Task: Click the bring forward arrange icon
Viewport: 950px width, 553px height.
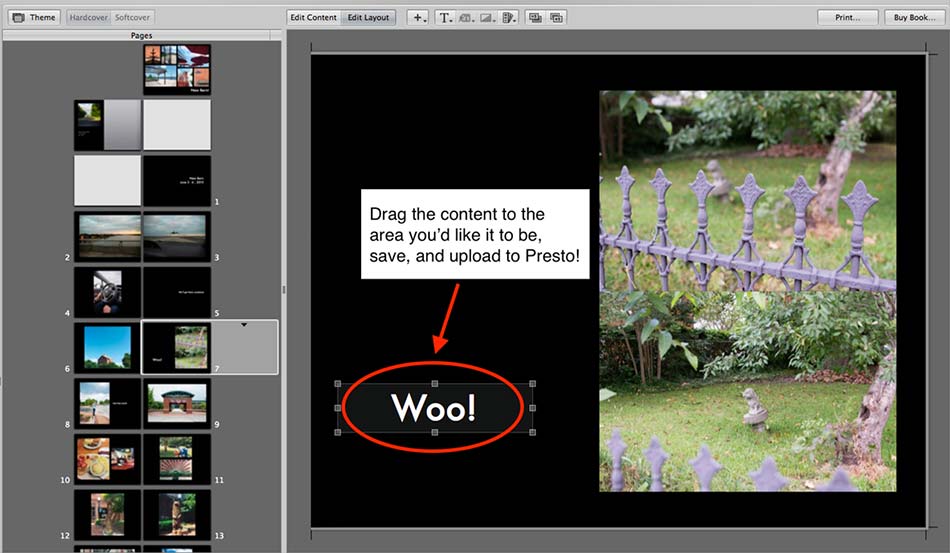Action: (x=535, y=18)
